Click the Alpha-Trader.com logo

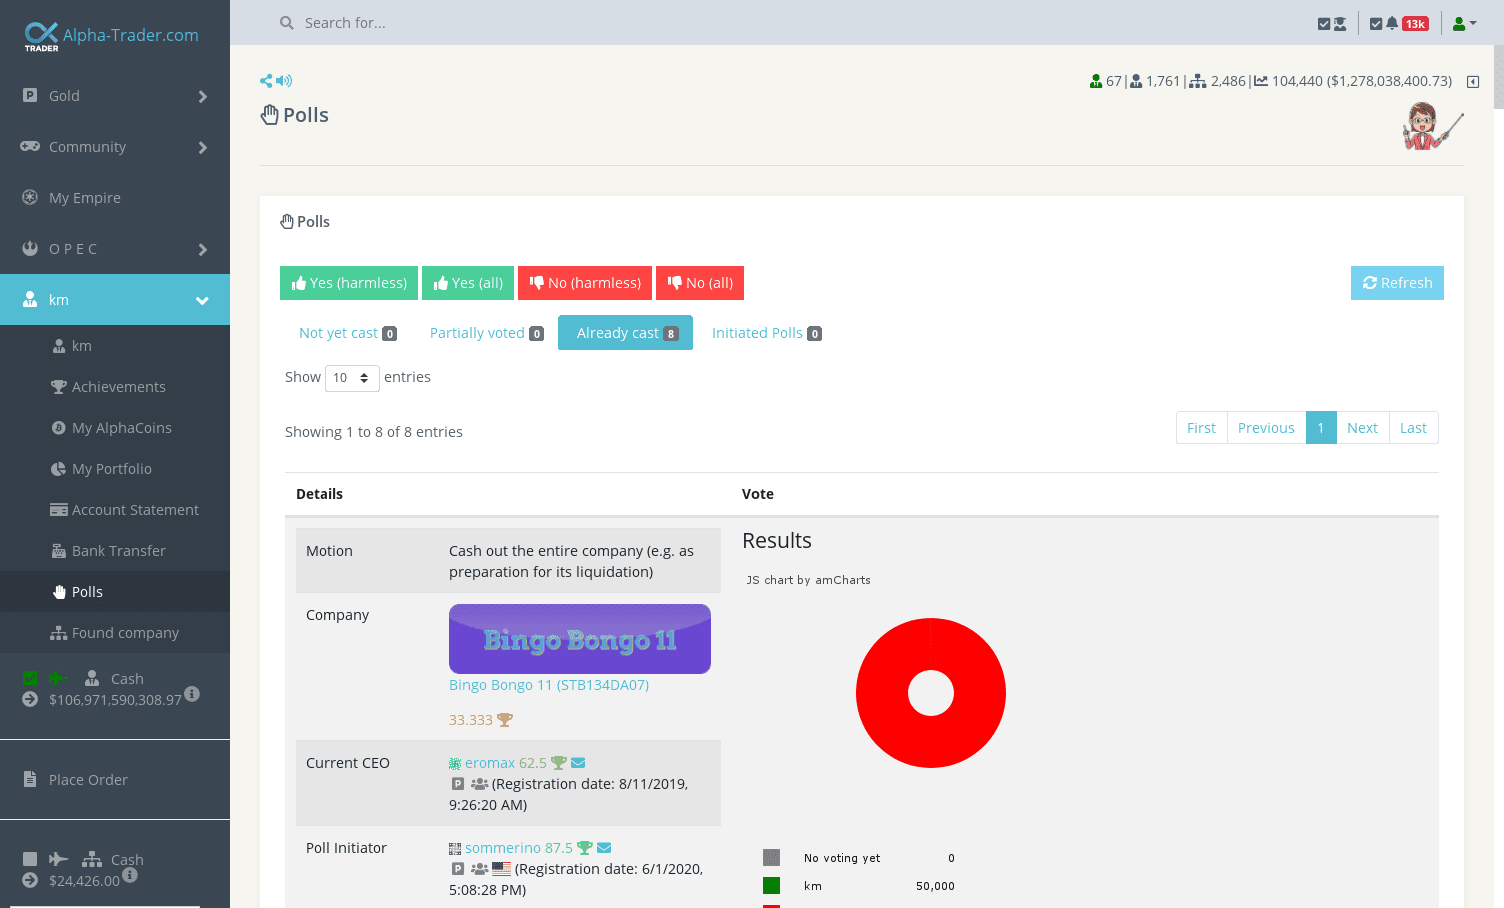coord(111,36)
